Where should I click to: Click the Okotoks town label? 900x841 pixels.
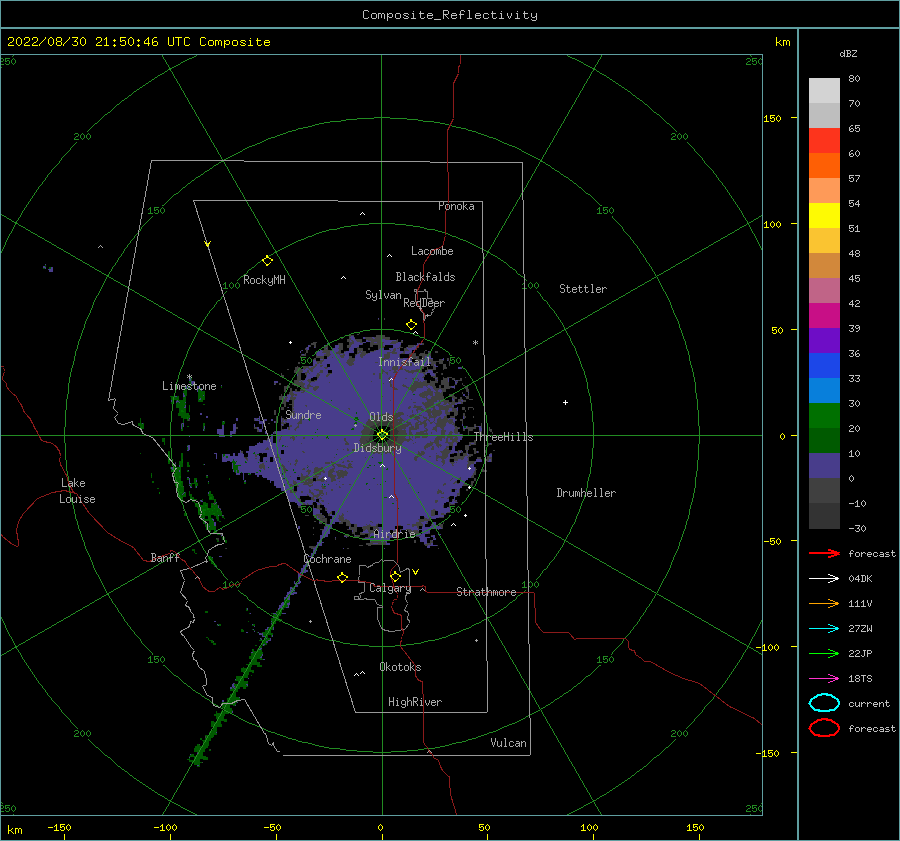400,666
